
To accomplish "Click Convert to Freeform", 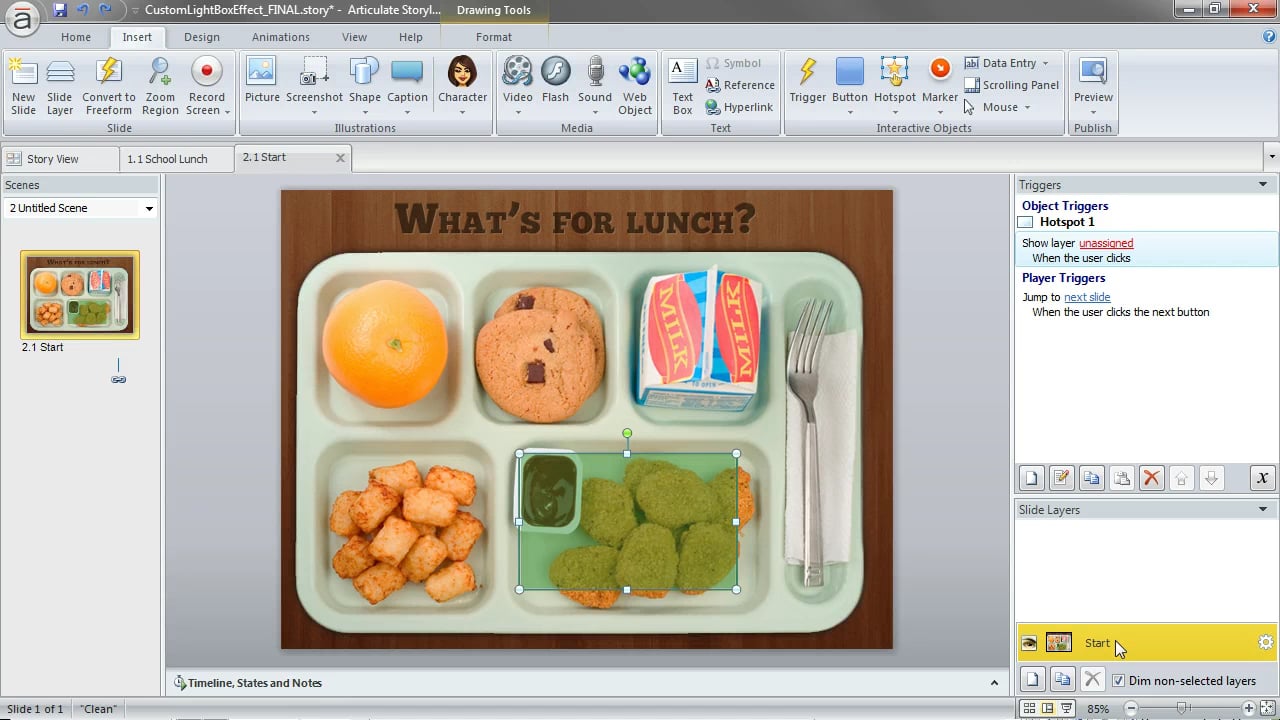I will point(108,87).
